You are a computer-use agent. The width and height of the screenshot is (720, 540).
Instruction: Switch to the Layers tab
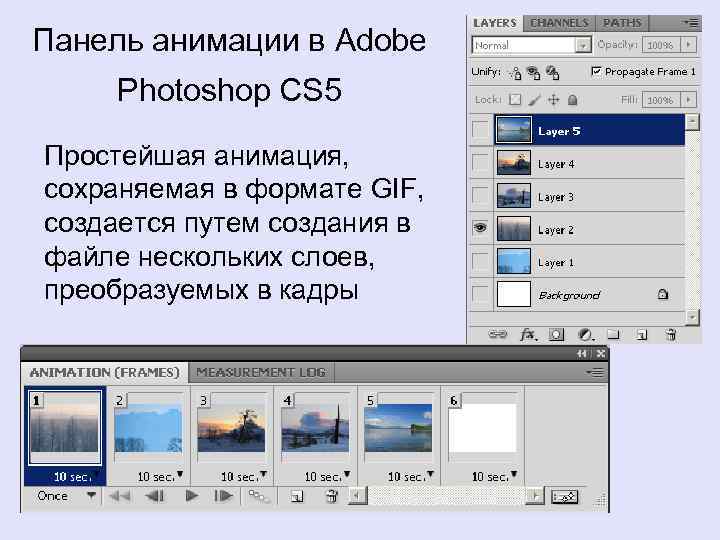pos(495,23)
